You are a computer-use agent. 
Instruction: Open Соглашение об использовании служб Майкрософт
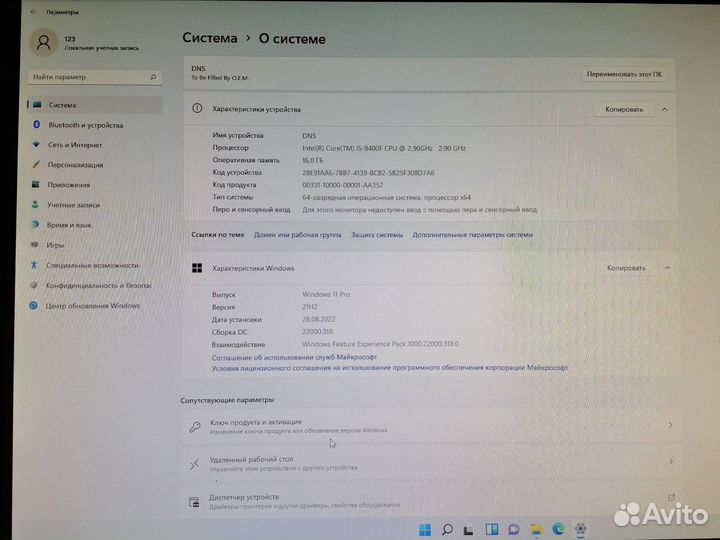(294, 357)
